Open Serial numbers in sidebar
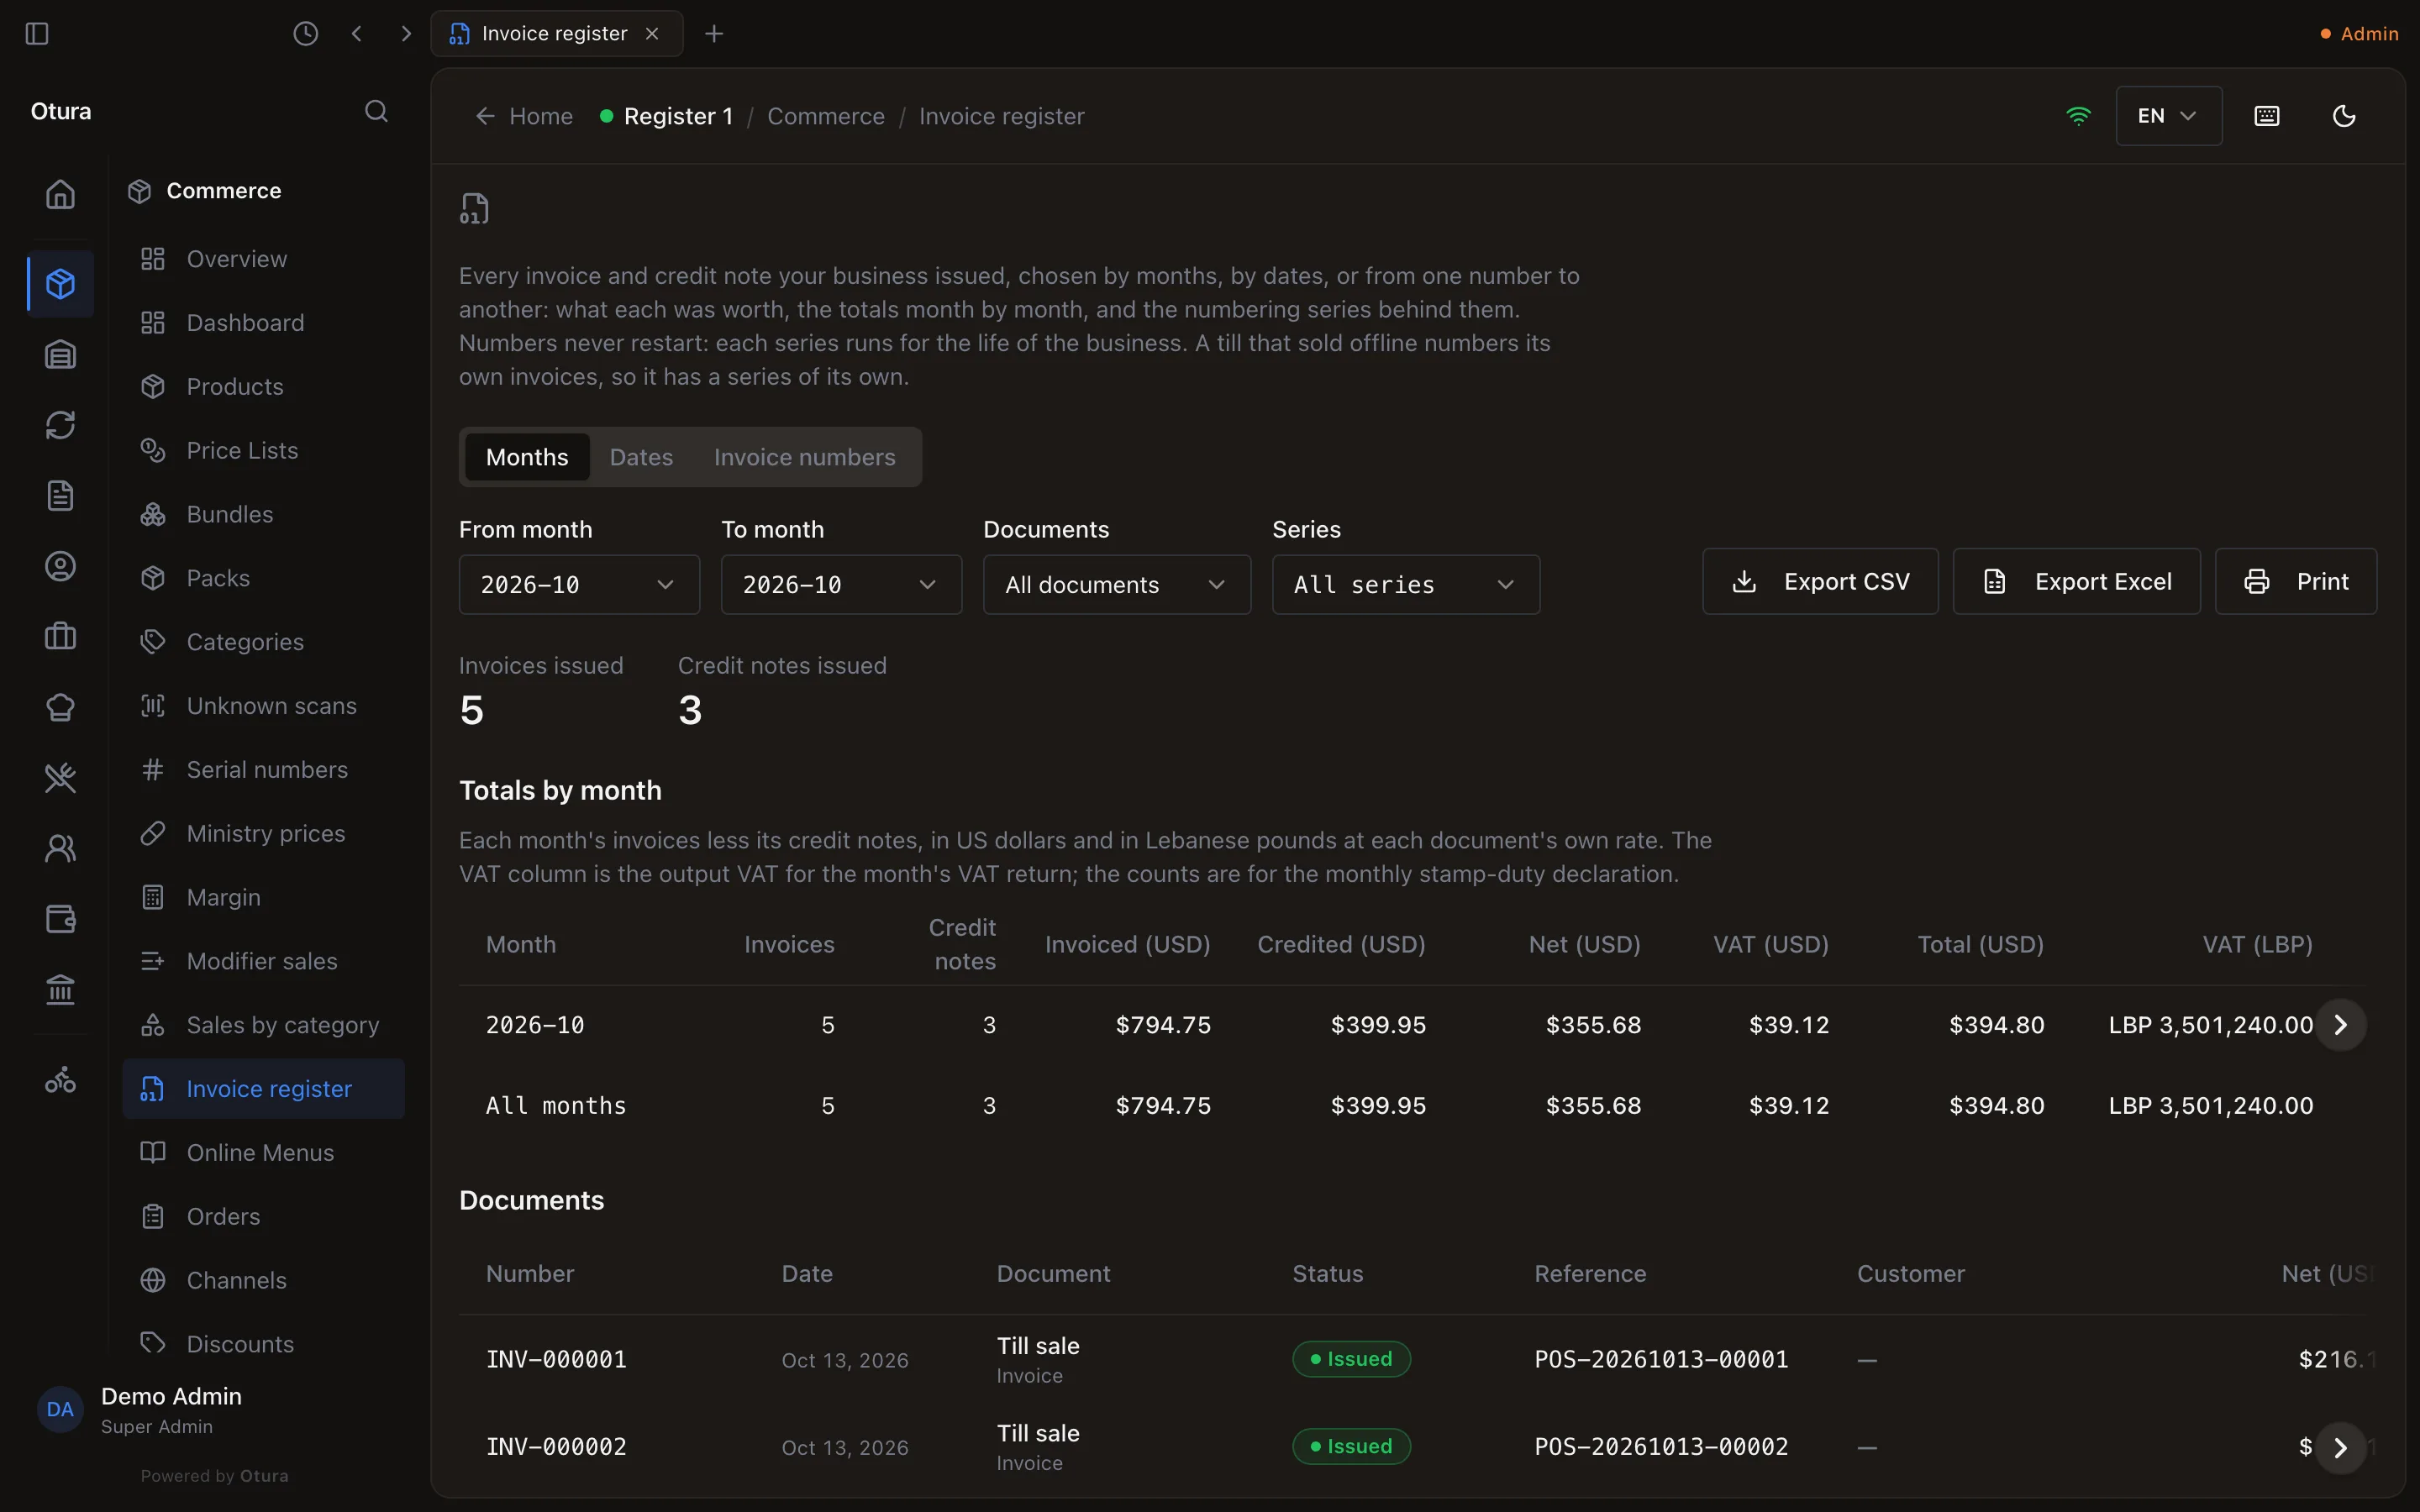The height and width of the screenshot is (1512, 2420). pos(264,770)
